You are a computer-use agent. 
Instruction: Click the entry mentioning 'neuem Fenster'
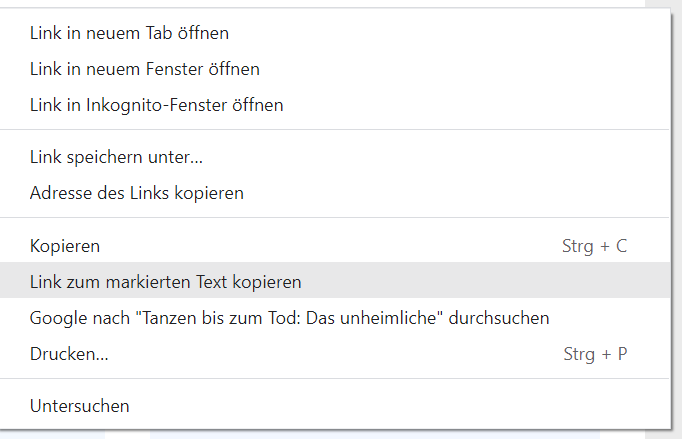pyautogui.click(x=145, y=69)
